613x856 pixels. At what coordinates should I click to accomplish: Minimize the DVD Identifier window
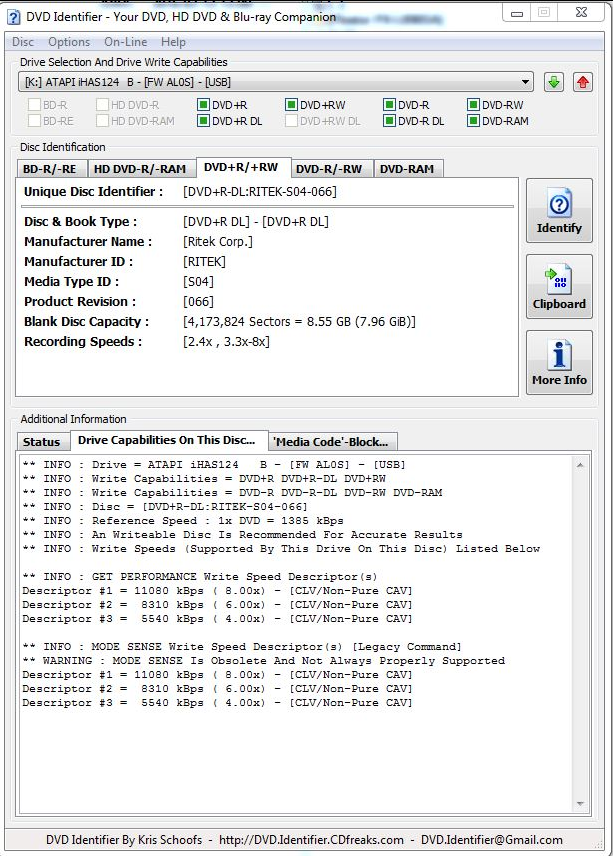(x=517, y=14)
